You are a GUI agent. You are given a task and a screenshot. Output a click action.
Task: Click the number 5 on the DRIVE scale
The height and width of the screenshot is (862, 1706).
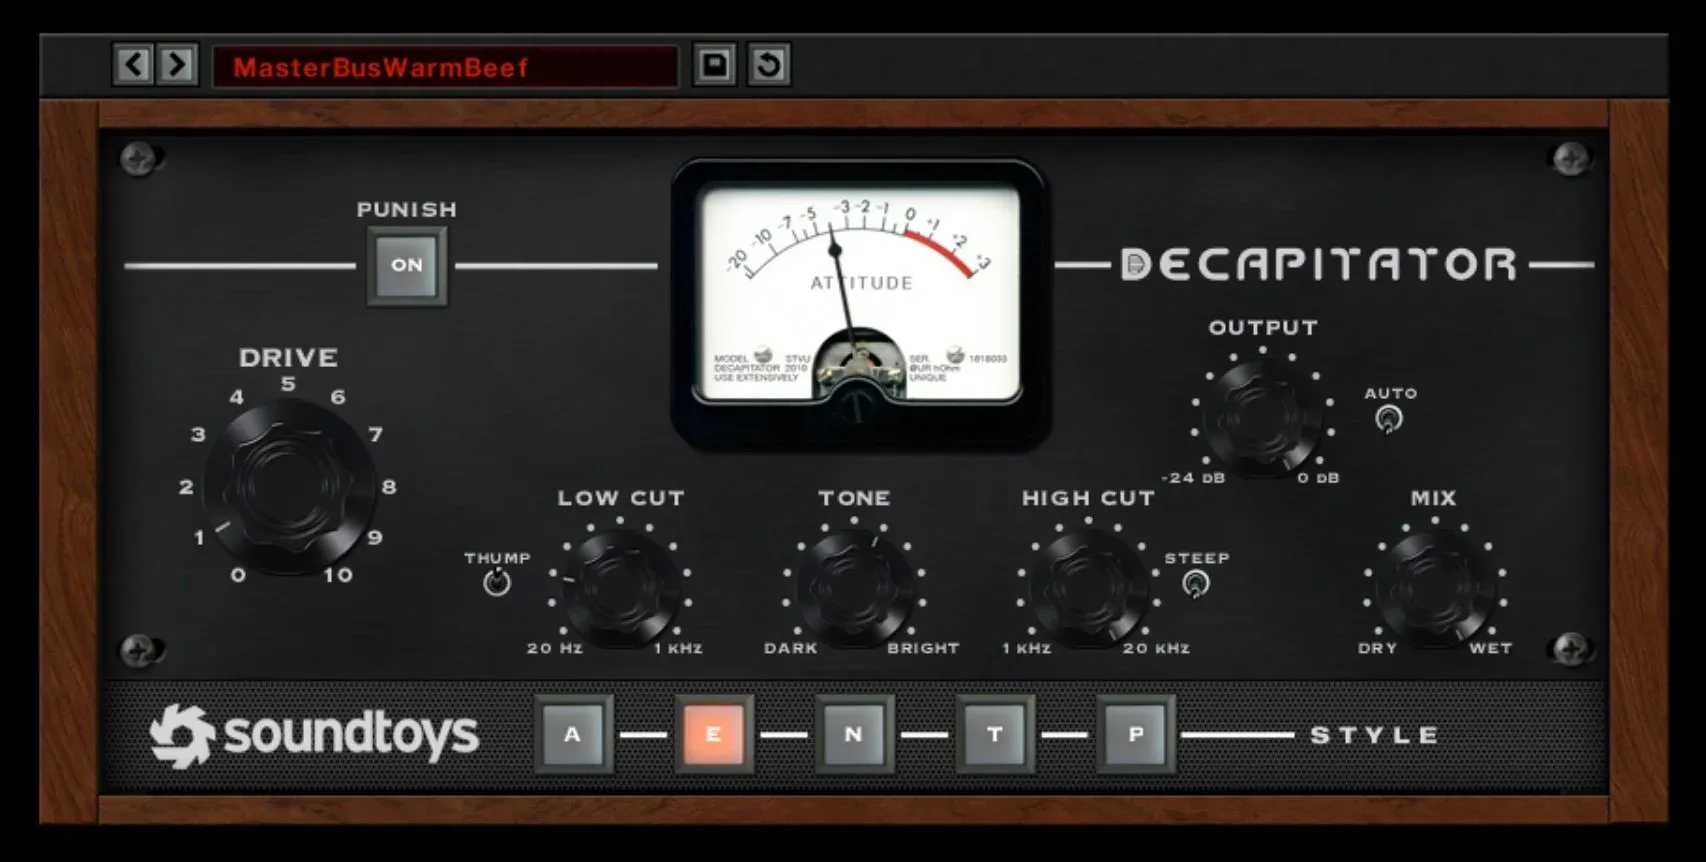coord(288,384)
